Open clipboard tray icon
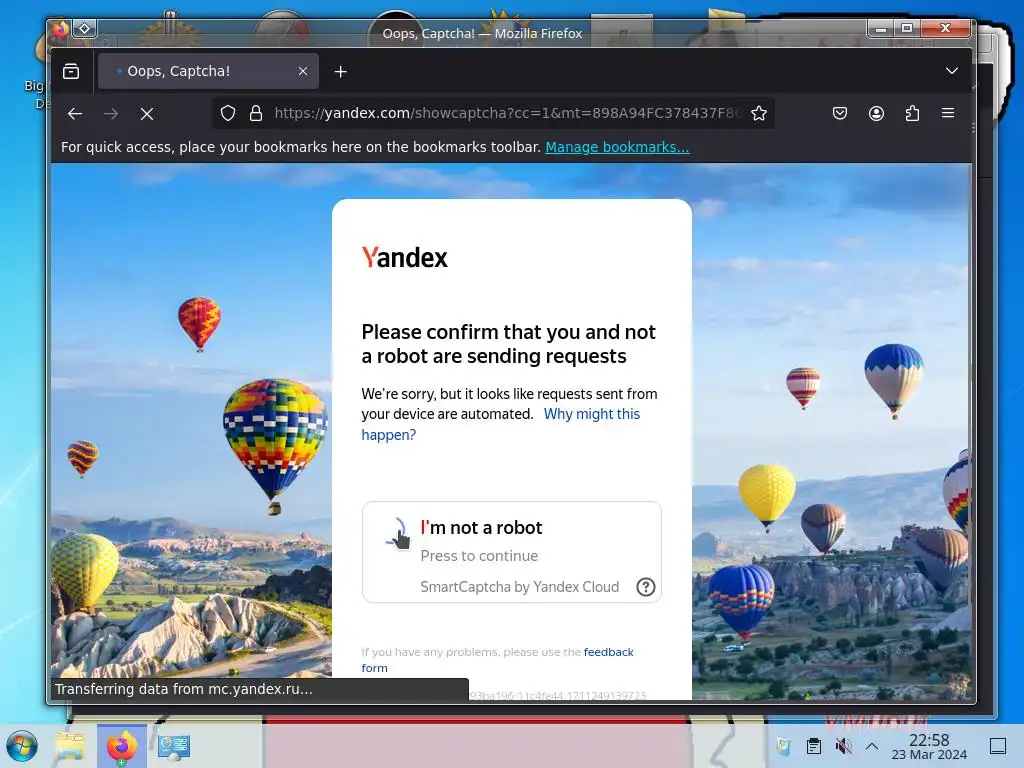Image resolution: width=1024 pixels, height=768 pixels. (814, 746)
